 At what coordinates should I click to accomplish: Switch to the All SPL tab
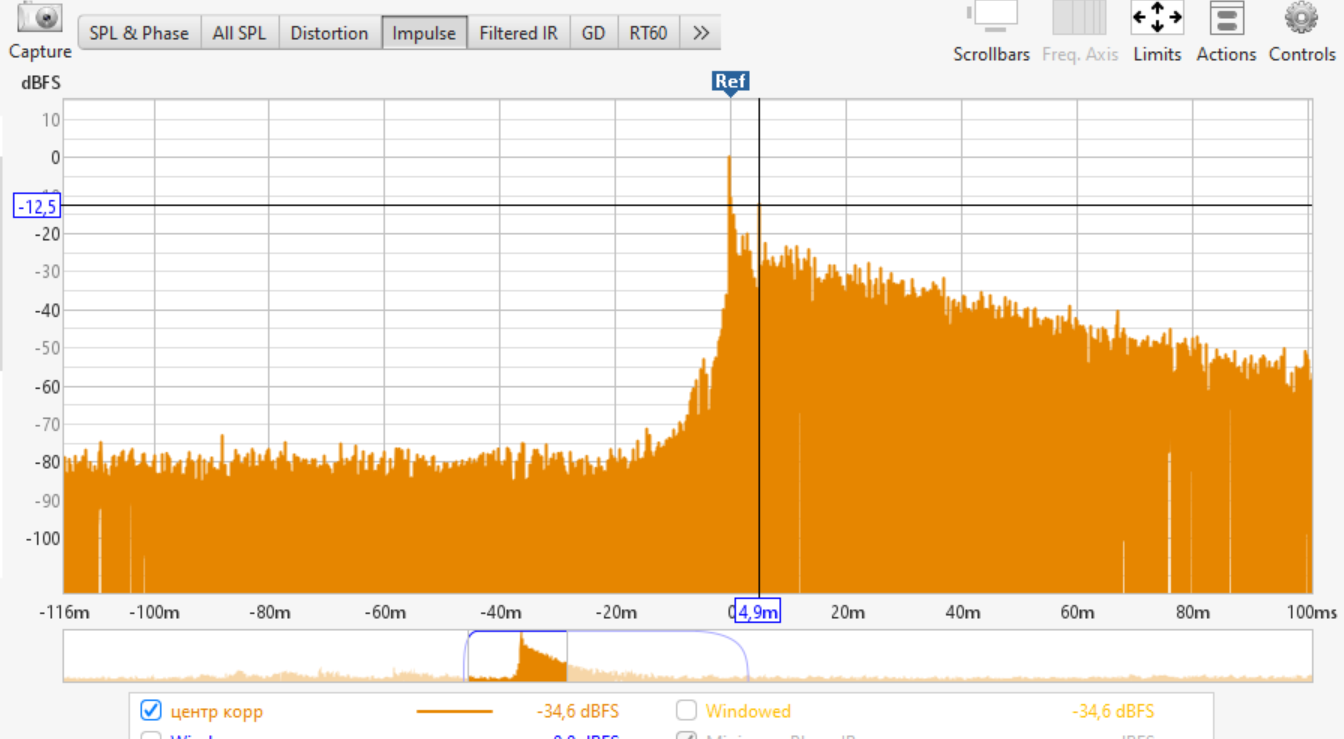point(240,33)
